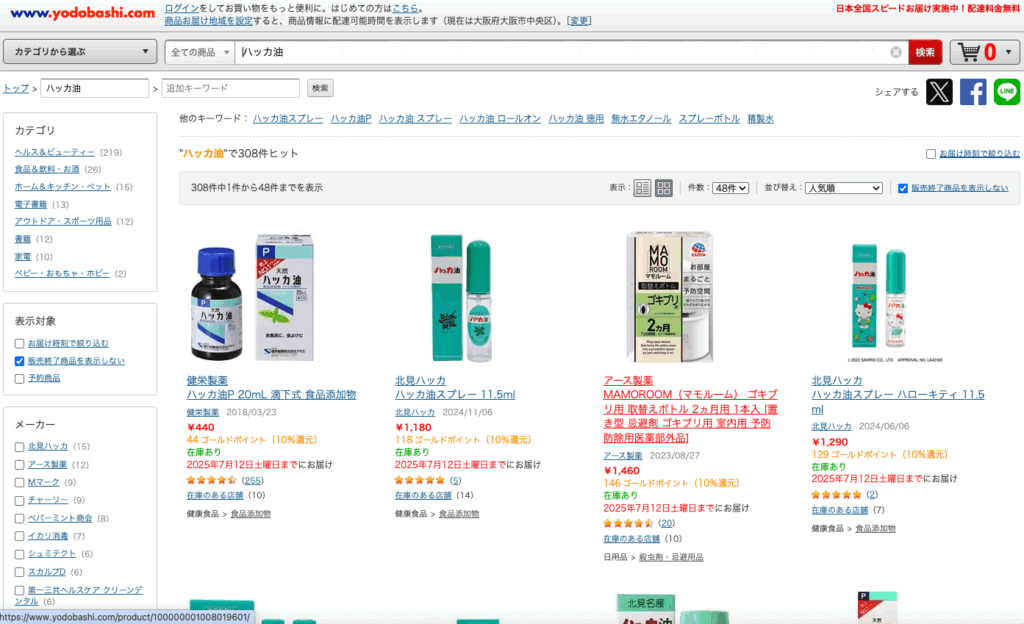Click the red 検索 search button
This screenshot has height=624, width=1024.
925,52
